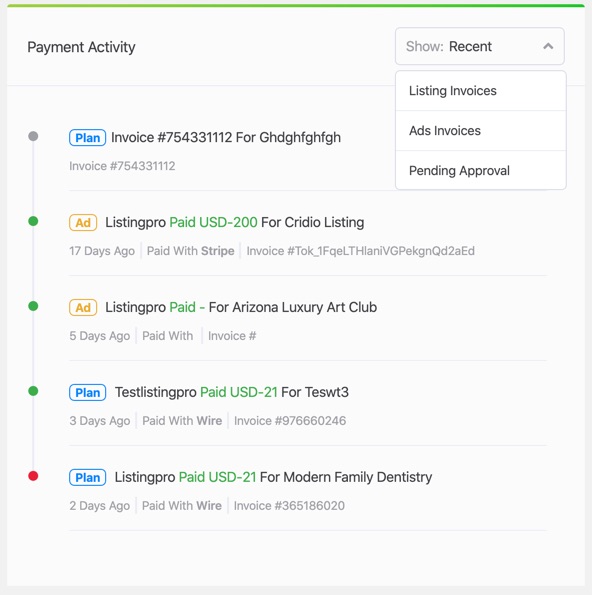This screenshot has height=595, width=592.
Task: Click the Ad badge for Arizona Luxury Art Club
Action: [x=83, y=307]
